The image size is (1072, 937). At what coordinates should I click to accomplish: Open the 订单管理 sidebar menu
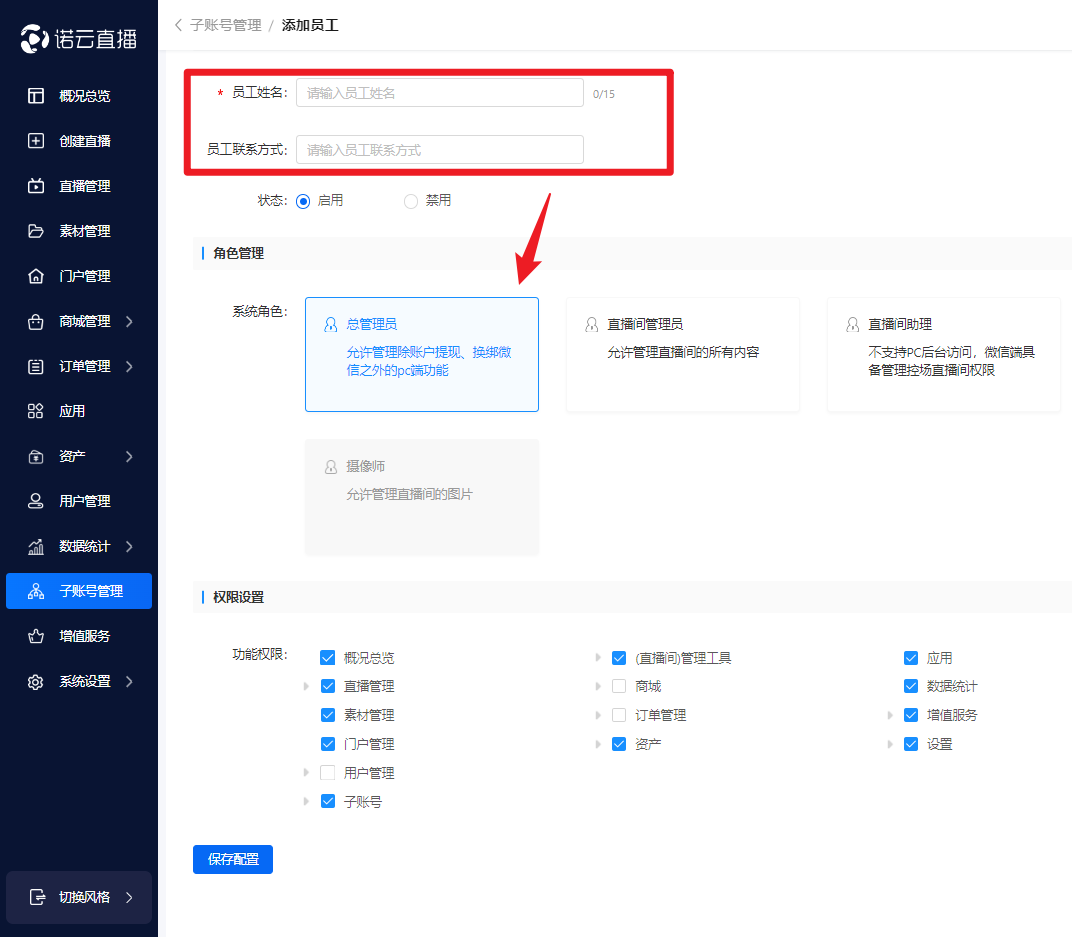[x=84, y=366]
